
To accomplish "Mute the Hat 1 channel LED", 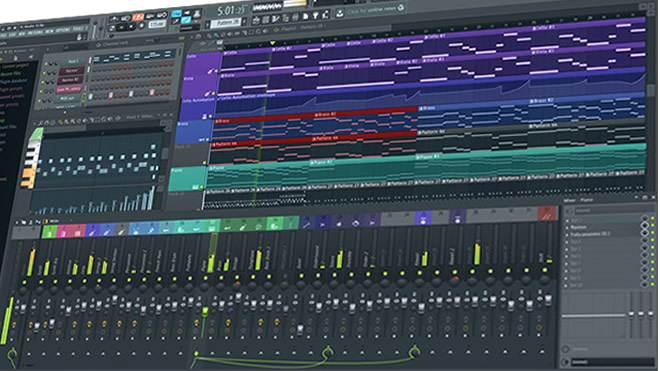I will click(x=46, y=64).
